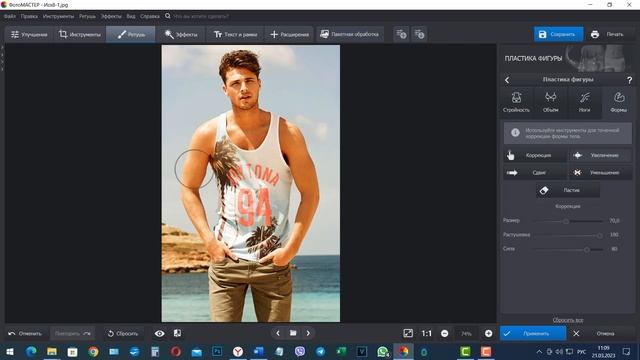This screenshot has height=360, width=640.
Task: Select the Стройность body mode
Action: click(x=516, y=102)
